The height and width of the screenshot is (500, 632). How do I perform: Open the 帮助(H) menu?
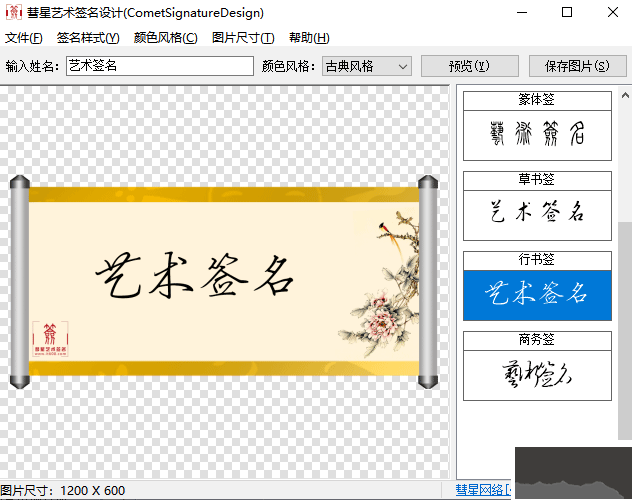coord(309,38)
